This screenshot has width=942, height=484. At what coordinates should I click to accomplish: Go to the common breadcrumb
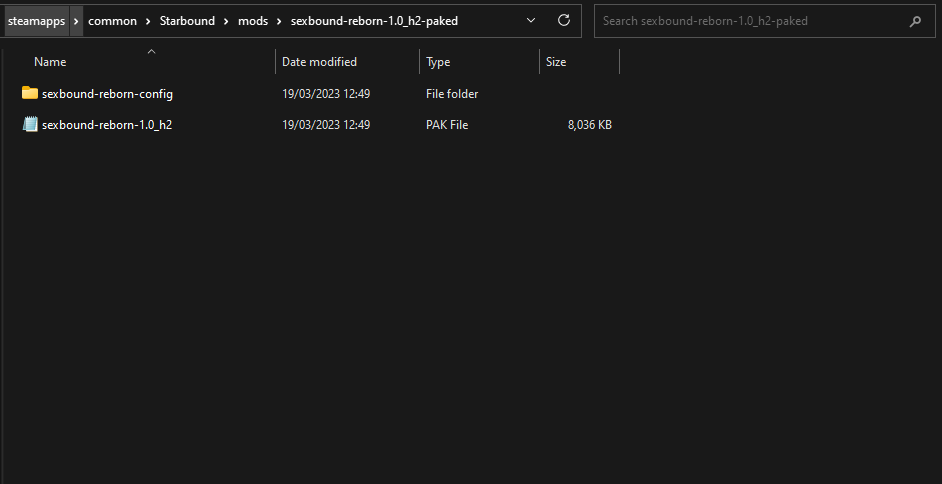[x=112, y=21]
